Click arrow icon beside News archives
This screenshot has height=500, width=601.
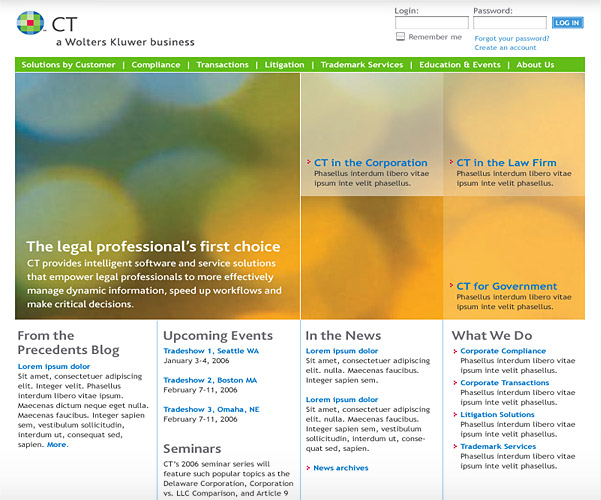click(308, 468)
